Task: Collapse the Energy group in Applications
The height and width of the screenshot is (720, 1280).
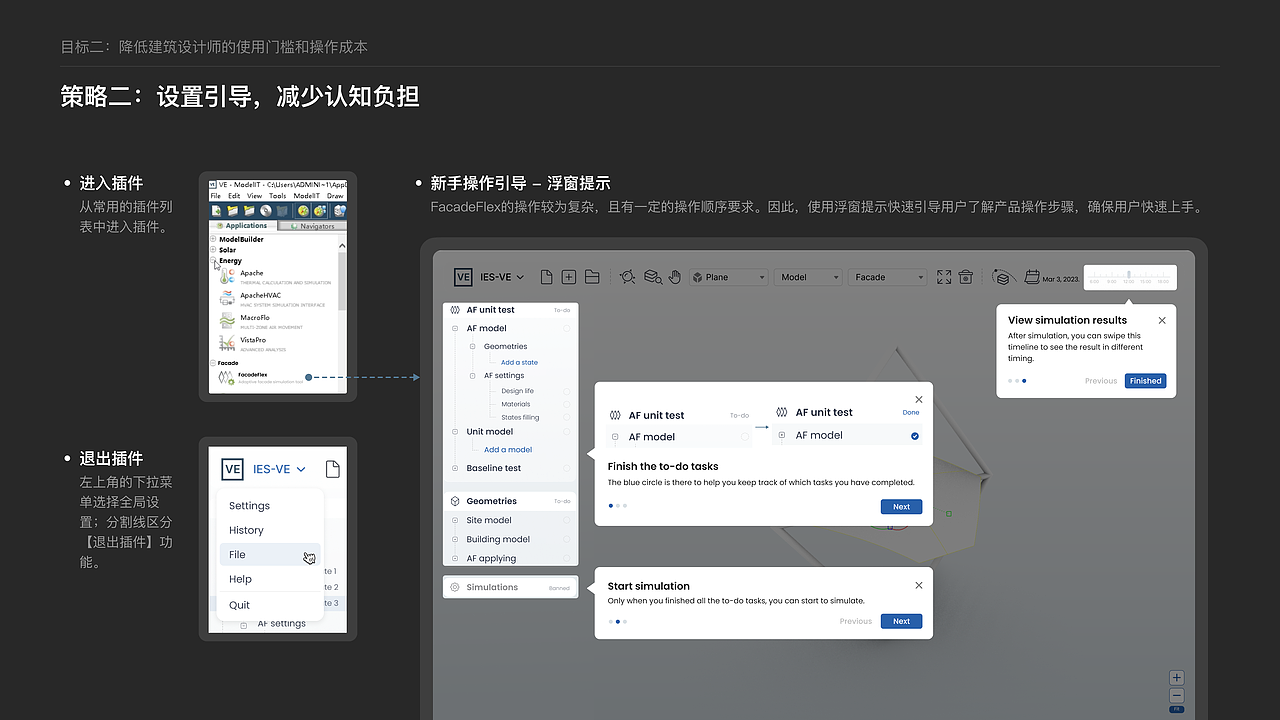Action: tap(214, 261)
